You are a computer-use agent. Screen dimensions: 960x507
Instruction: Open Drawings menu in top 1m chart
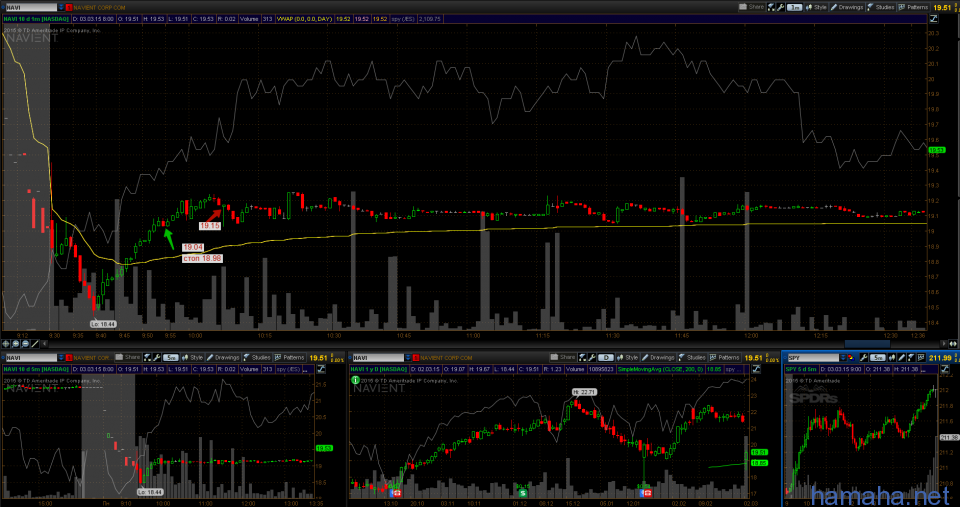[846, 7]
